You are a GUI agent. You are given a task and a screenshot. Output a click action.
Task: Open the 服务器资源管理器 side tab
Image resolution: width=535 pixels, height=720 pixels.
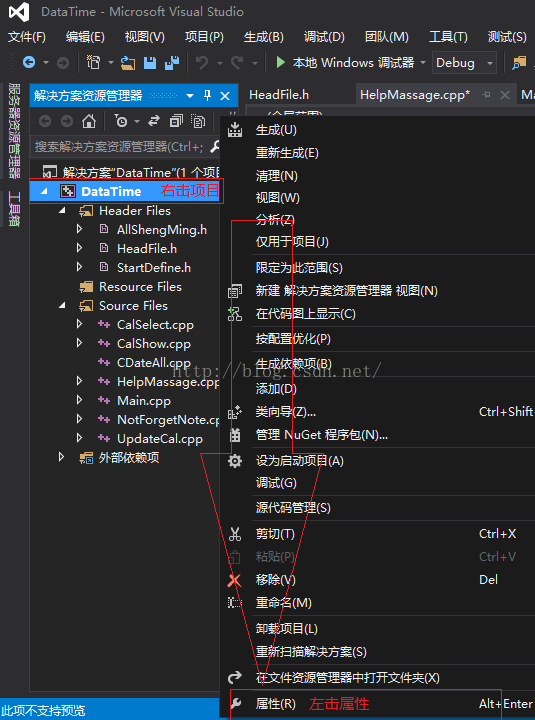15,130
